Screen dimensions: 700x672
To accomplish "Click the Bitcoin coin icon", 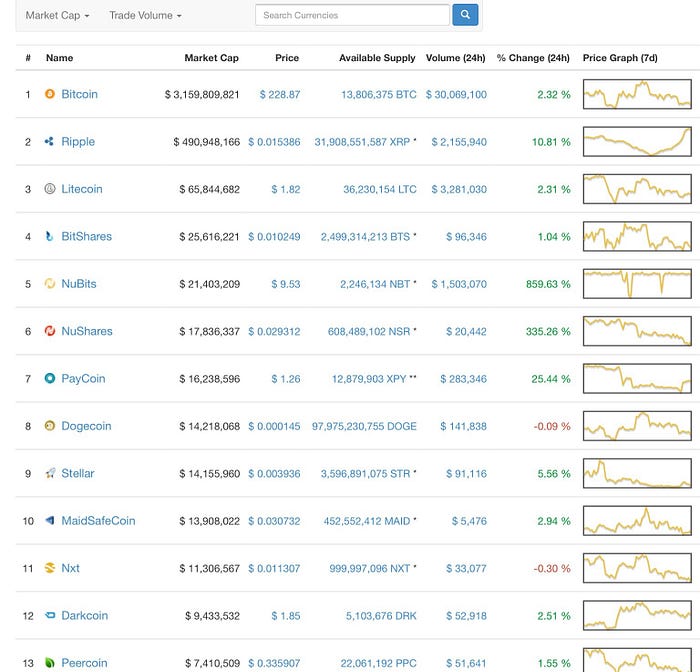I will [50, 94].
